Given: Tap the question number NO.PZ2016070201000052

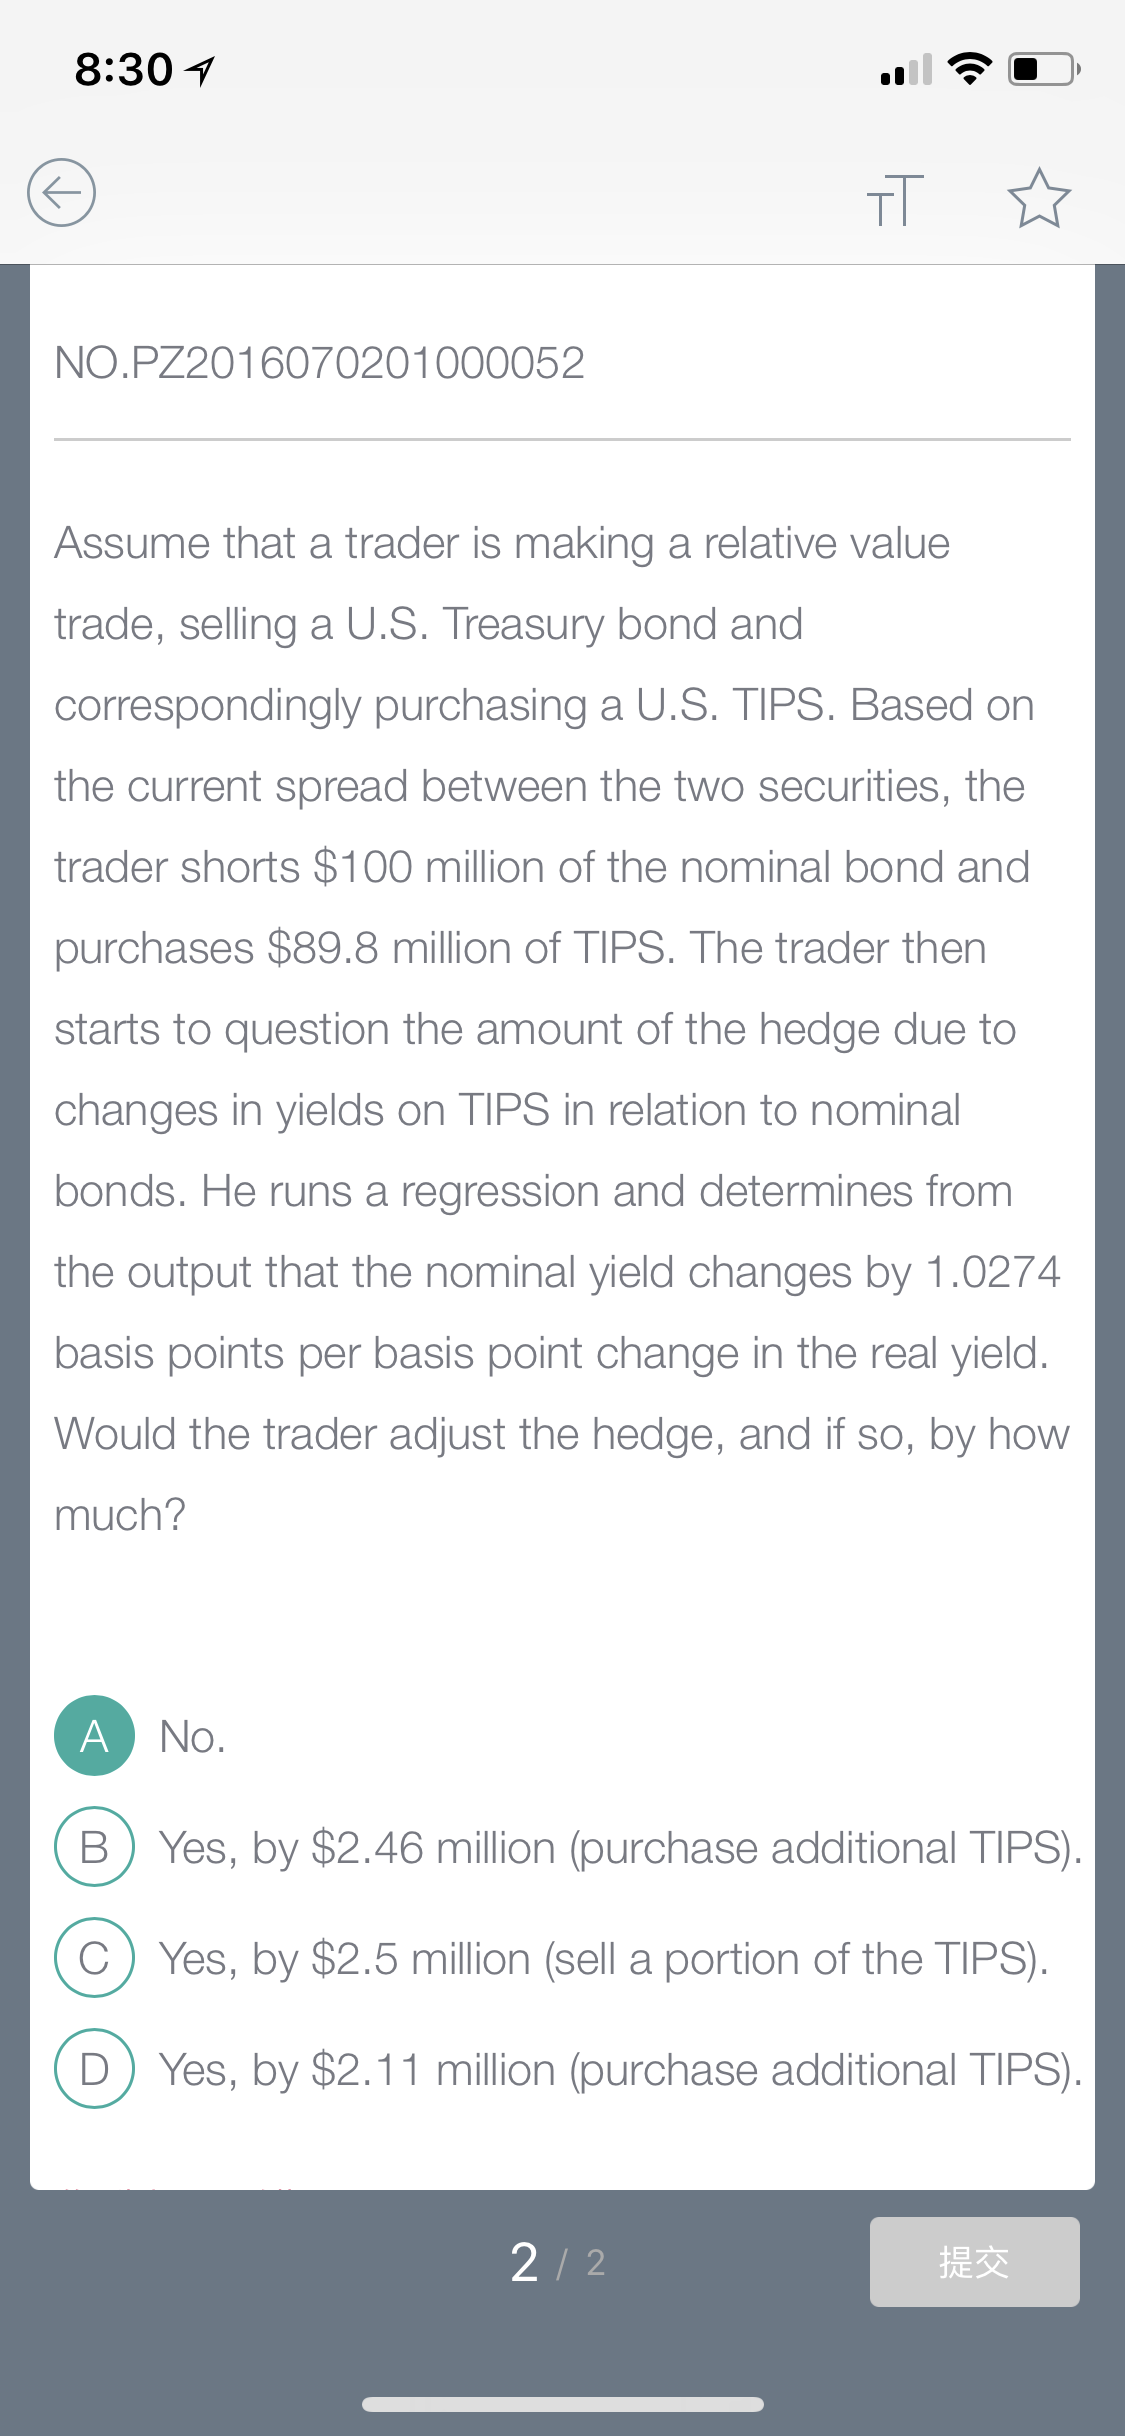Looking at the screenshot, I should click(x=319, y=363).
